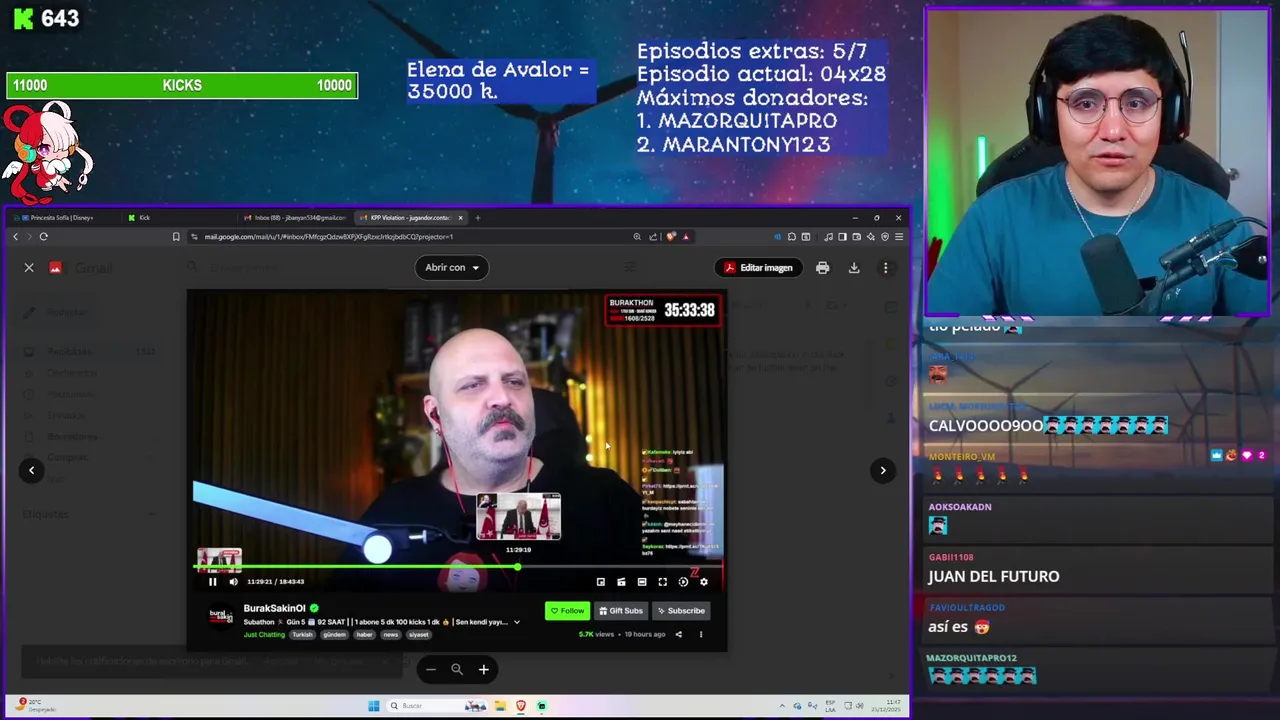Click the 'Editar imagen' button
The image size is (1280, 720).
758,267
